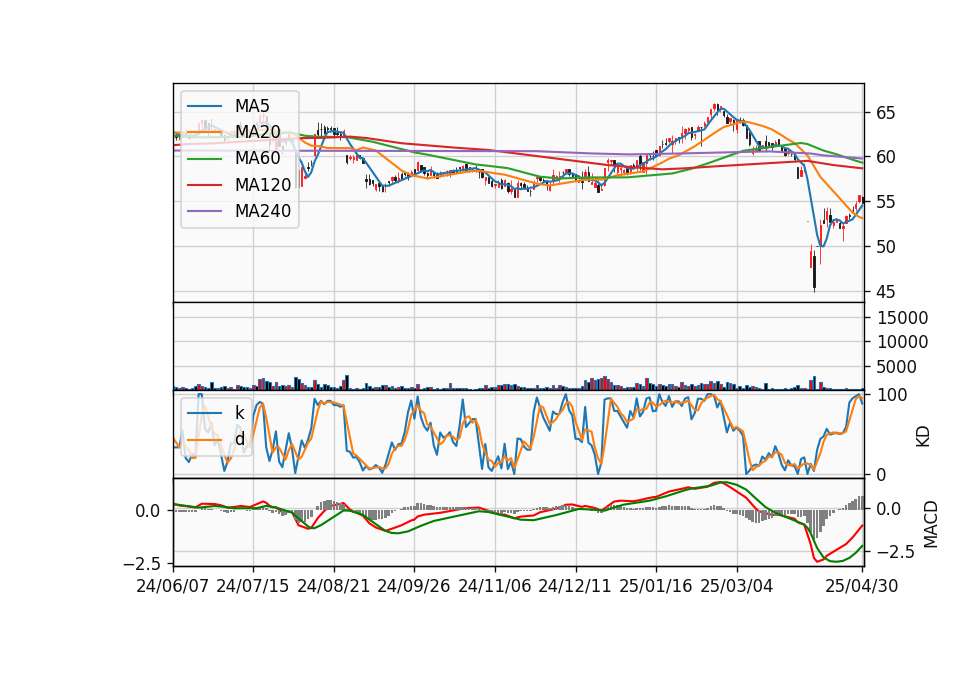
Task: Click the 45 price axis label
Action: pos(885,292)
